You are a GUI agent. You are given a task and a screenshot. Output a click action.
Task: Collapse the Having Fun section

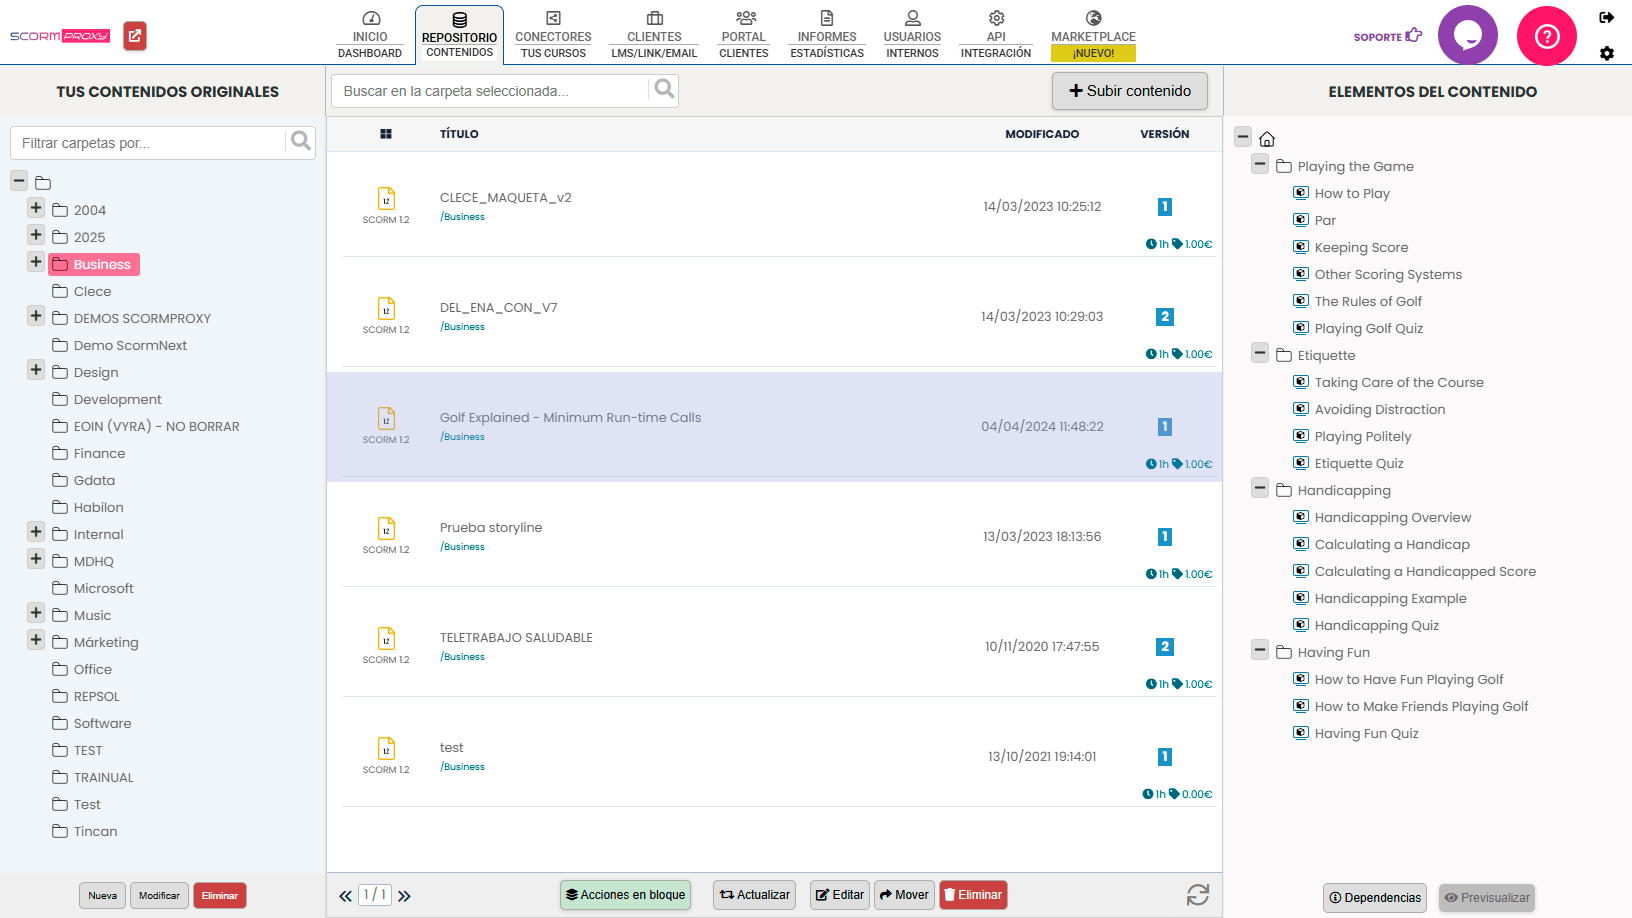click(x=1260, y=650)
